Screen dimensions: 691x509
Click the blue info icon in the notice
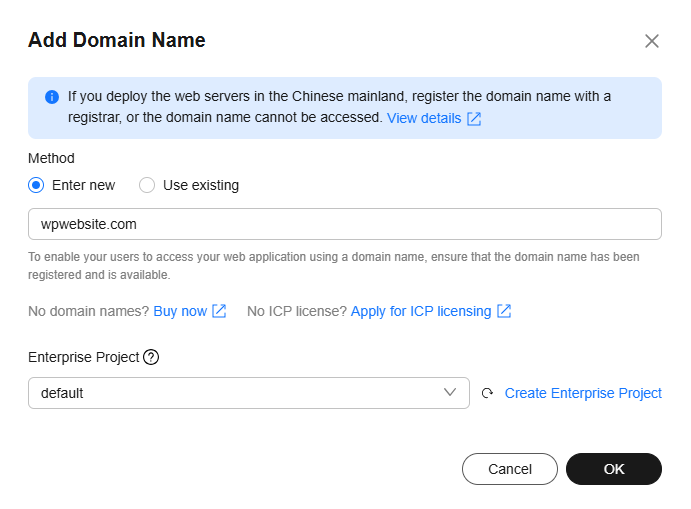point(52,97)
